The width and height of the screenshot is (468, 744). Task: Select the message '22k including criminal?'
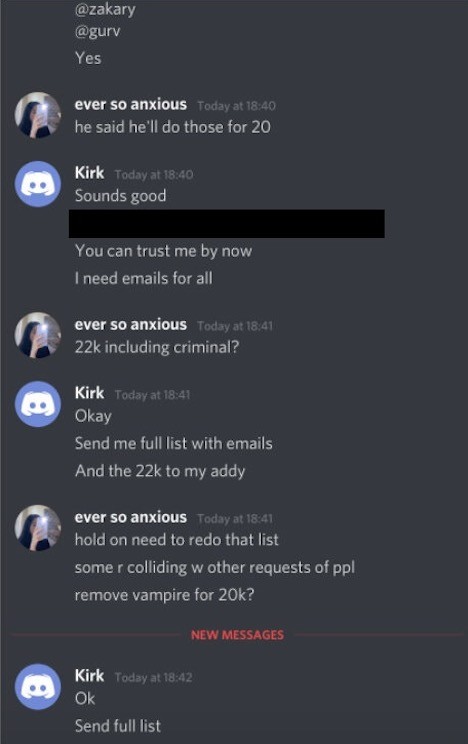157,347
